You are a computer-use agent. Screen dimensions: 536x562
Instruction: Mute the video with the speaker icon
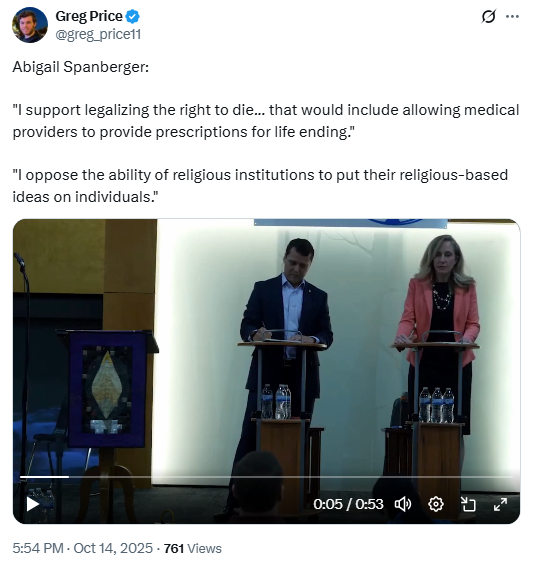403,504
